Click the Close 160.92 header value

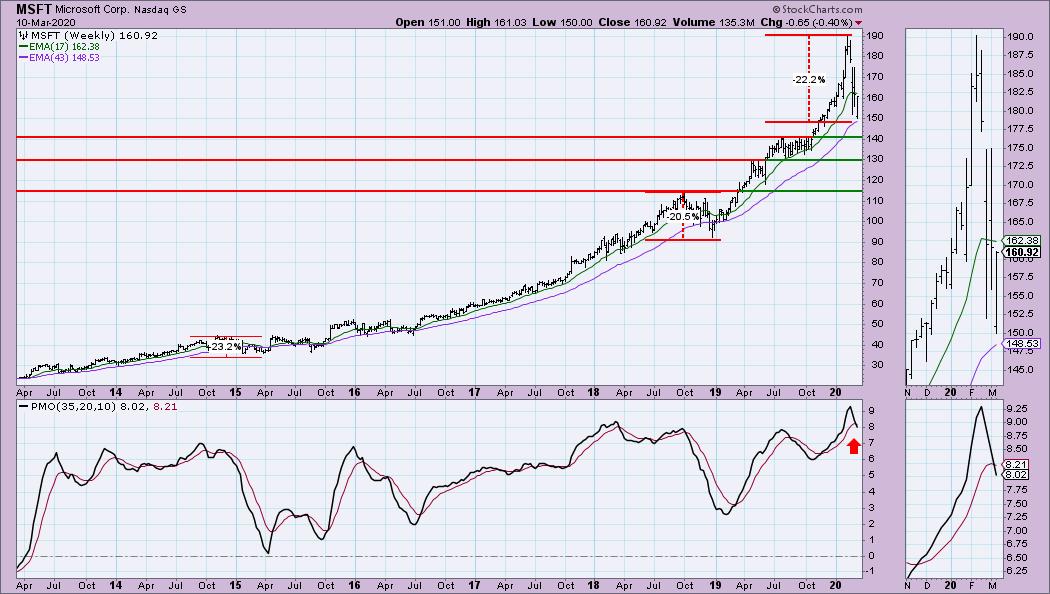tap(632, 22)
